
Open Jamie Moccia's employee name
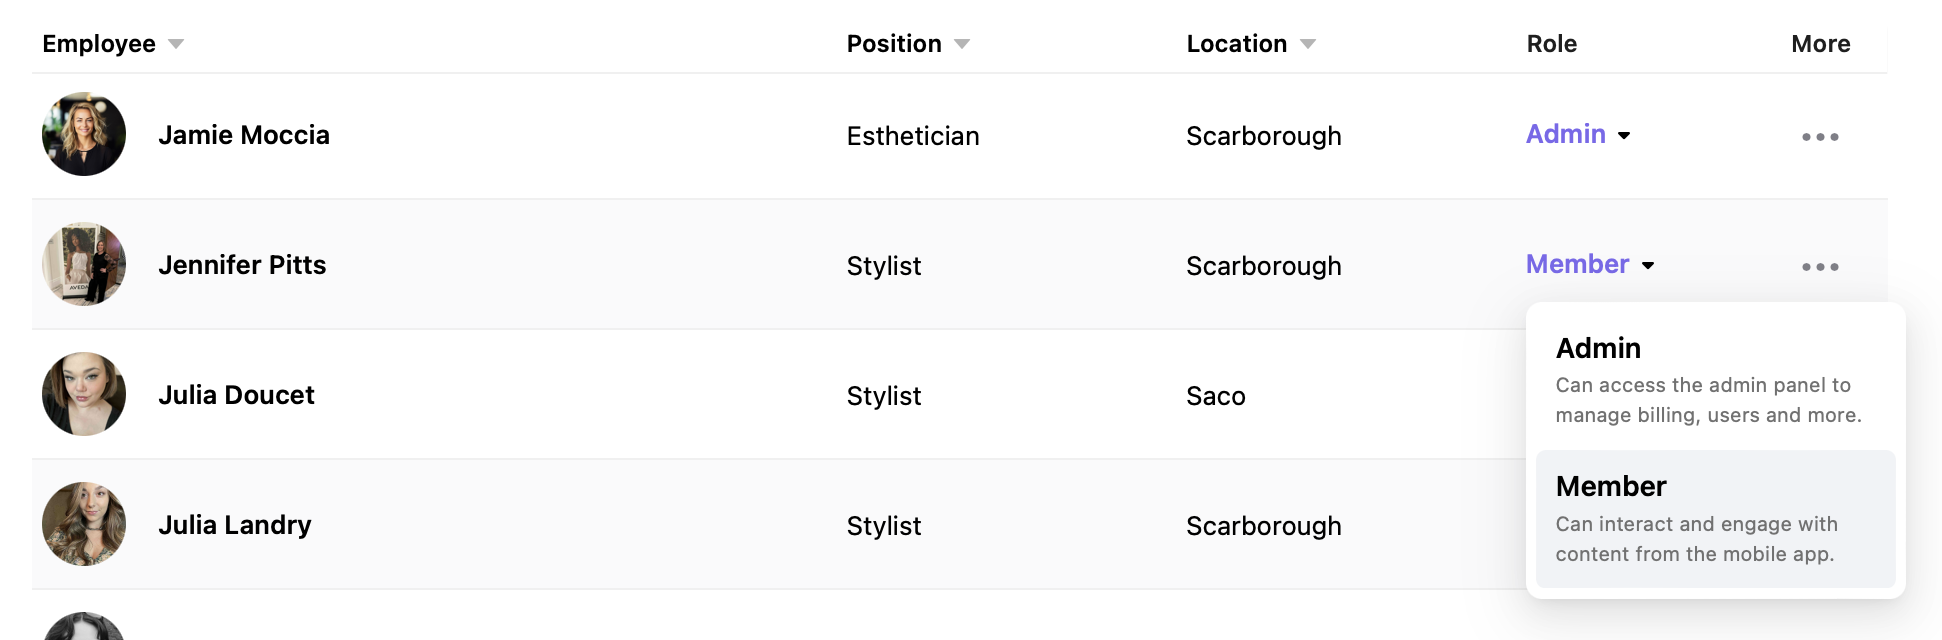244,135
